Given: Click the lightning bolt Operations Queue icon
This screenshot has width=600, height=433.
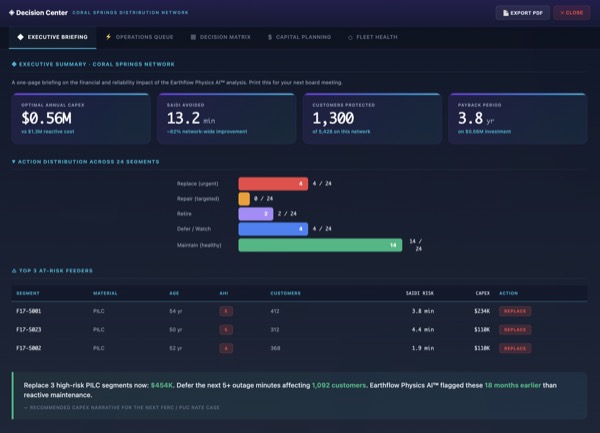Looking at the screenshot, I should pyautogui.click(x=108, y=37).
